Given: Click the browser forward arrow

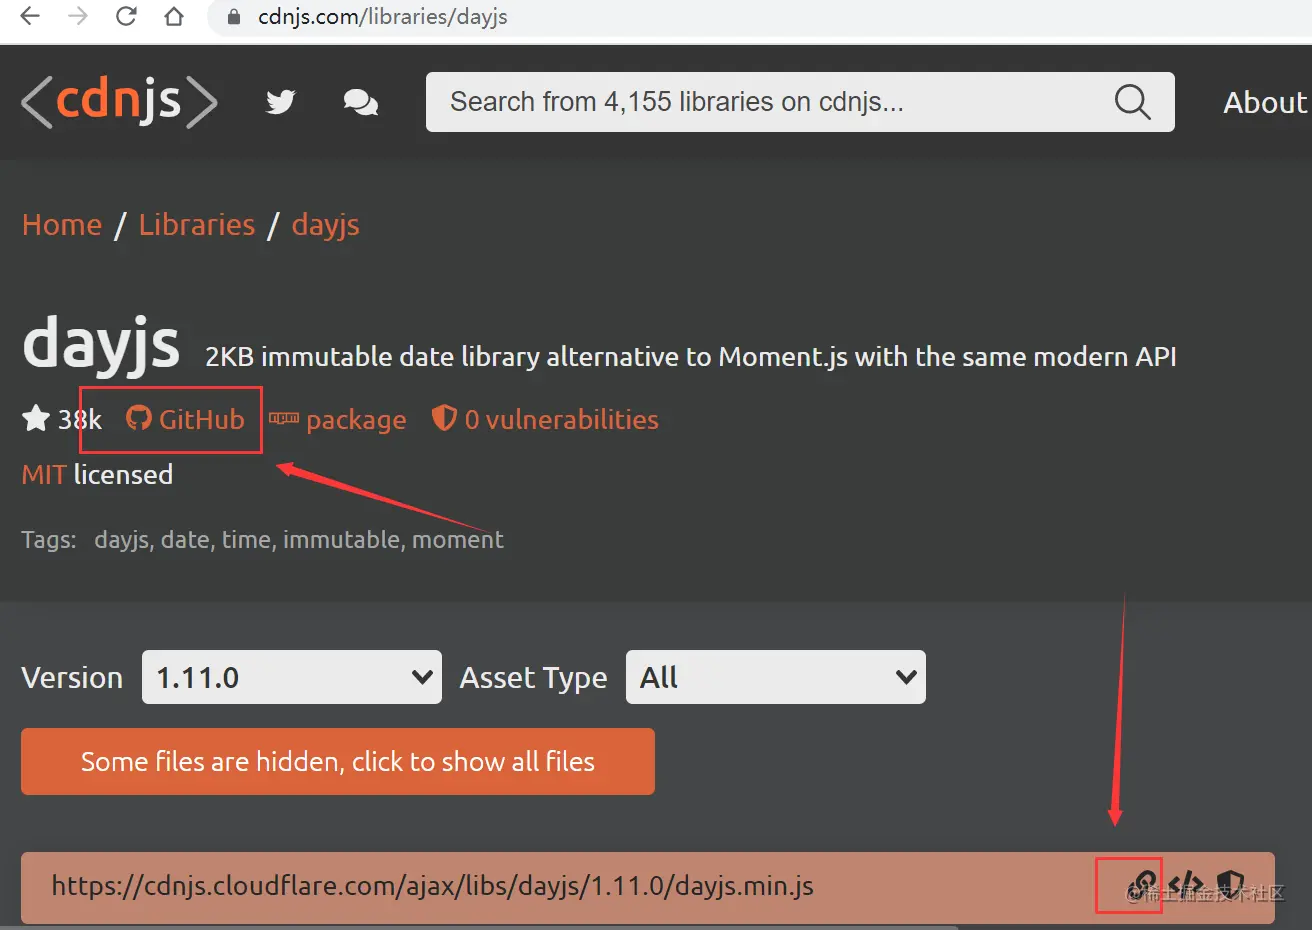Looking at the screenshot, I should click(x=78, y=17).
